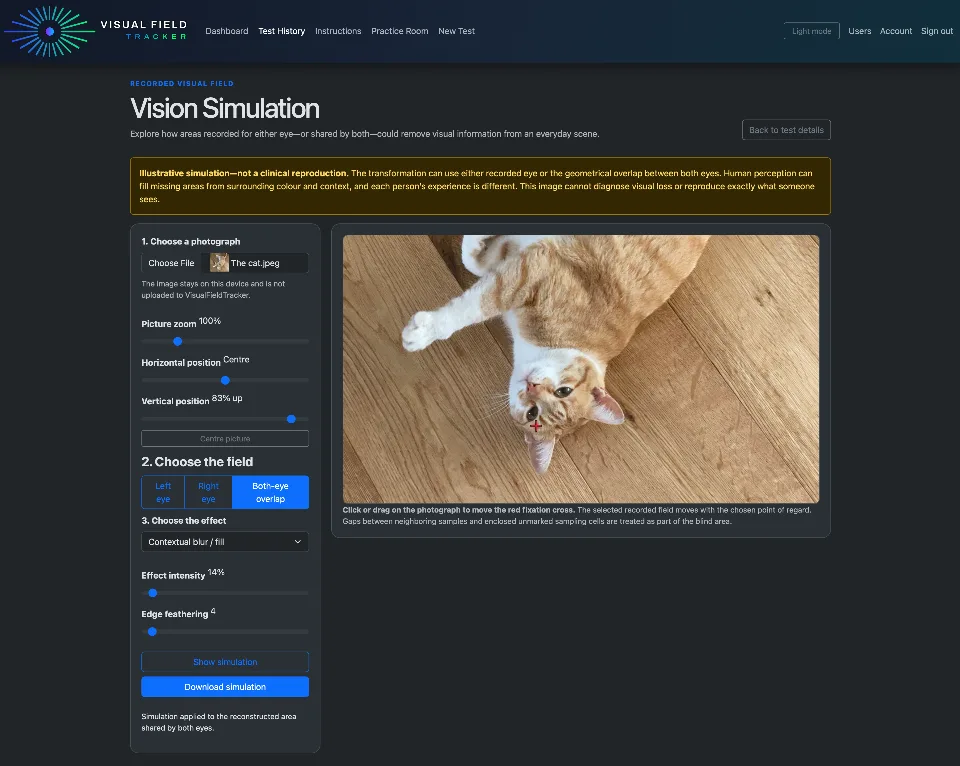Screen dimensions: 960x766
Task: Click the '2. Choose the field' heading
Action: (197, 462)
